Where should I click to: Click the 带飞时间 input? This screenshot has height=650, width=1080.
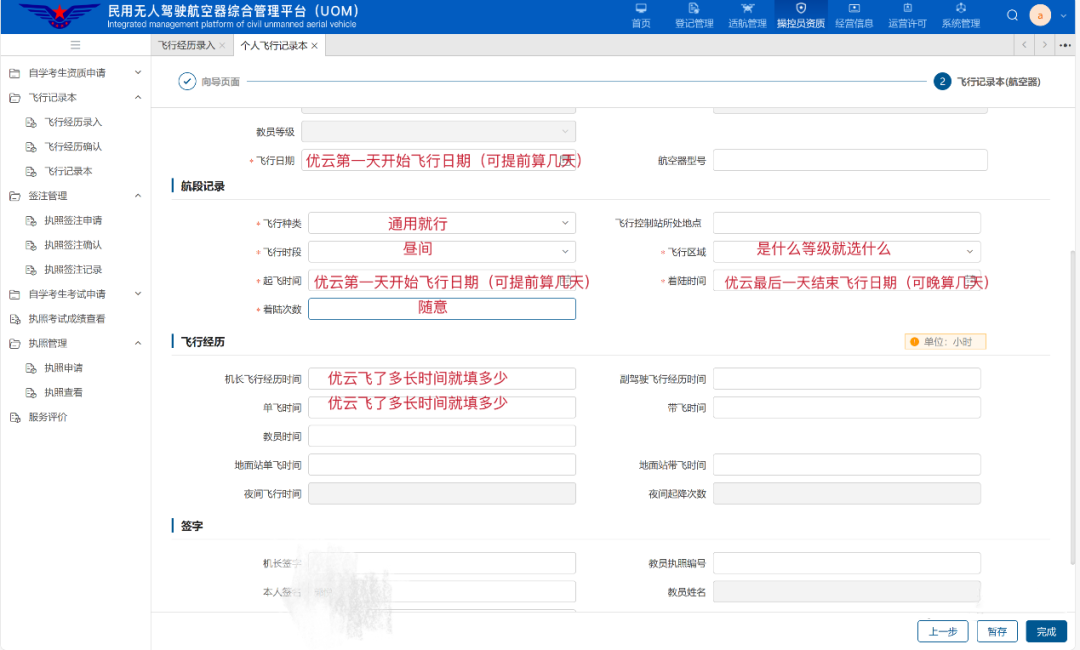[847, 408]
